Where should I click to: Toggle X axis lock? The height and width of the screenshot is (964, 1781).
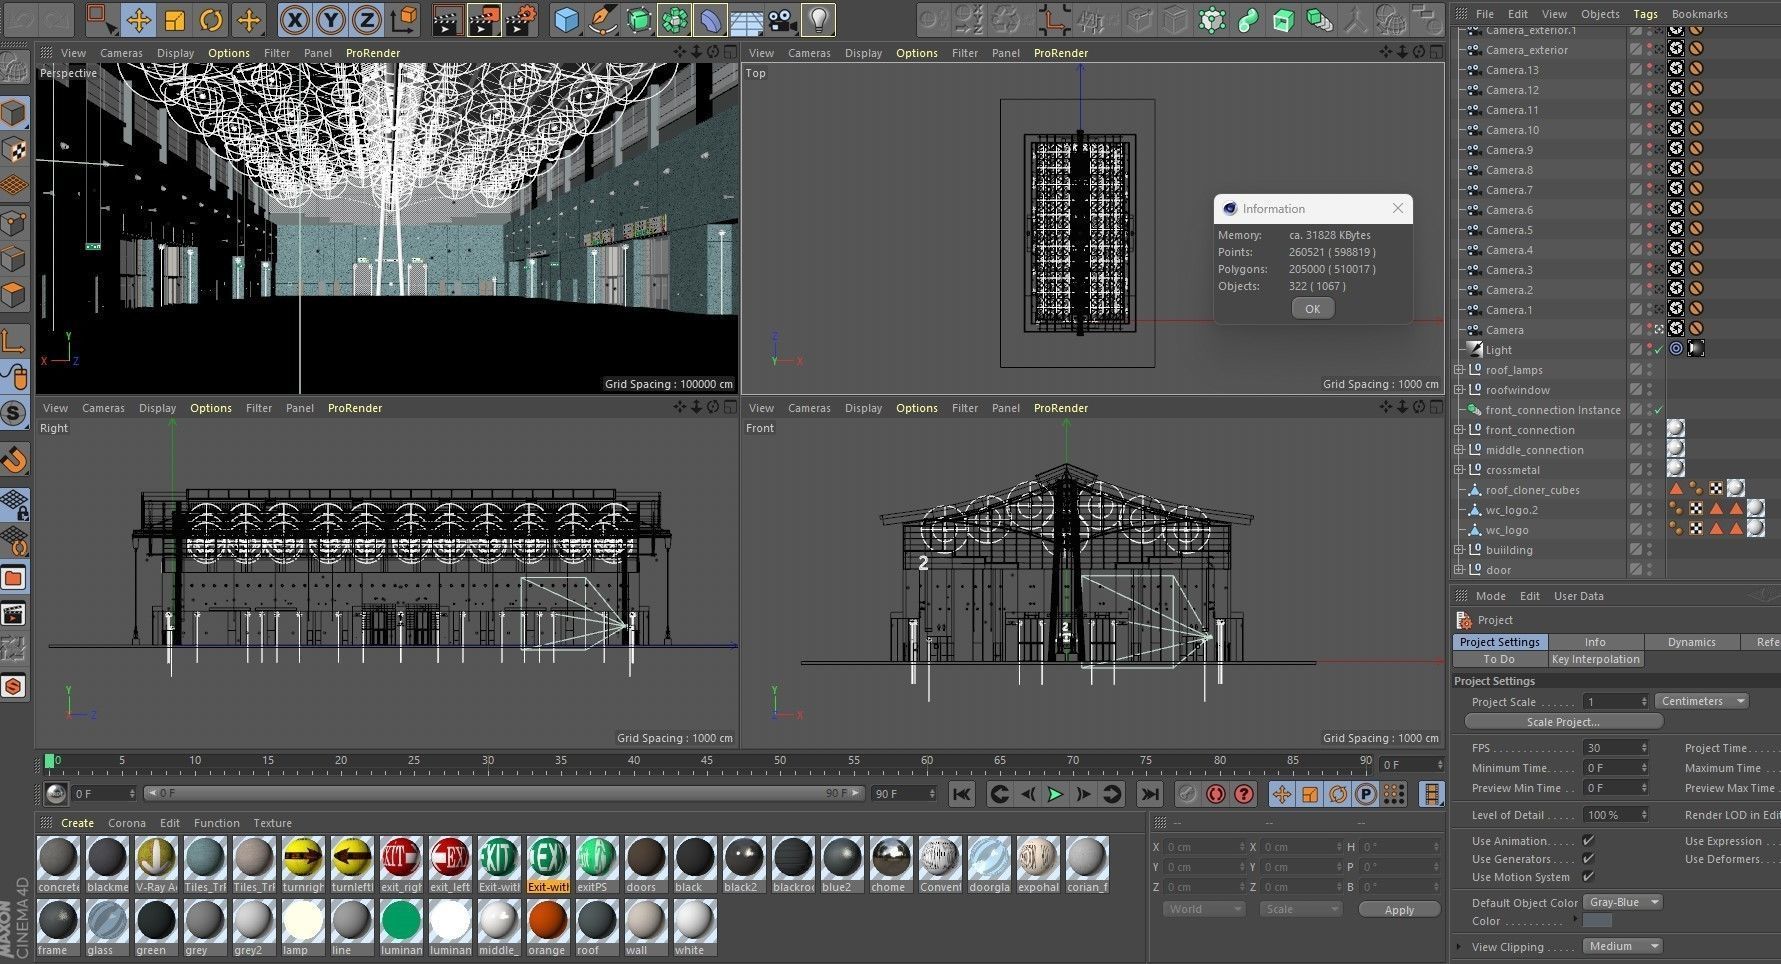tap(294, 19)
